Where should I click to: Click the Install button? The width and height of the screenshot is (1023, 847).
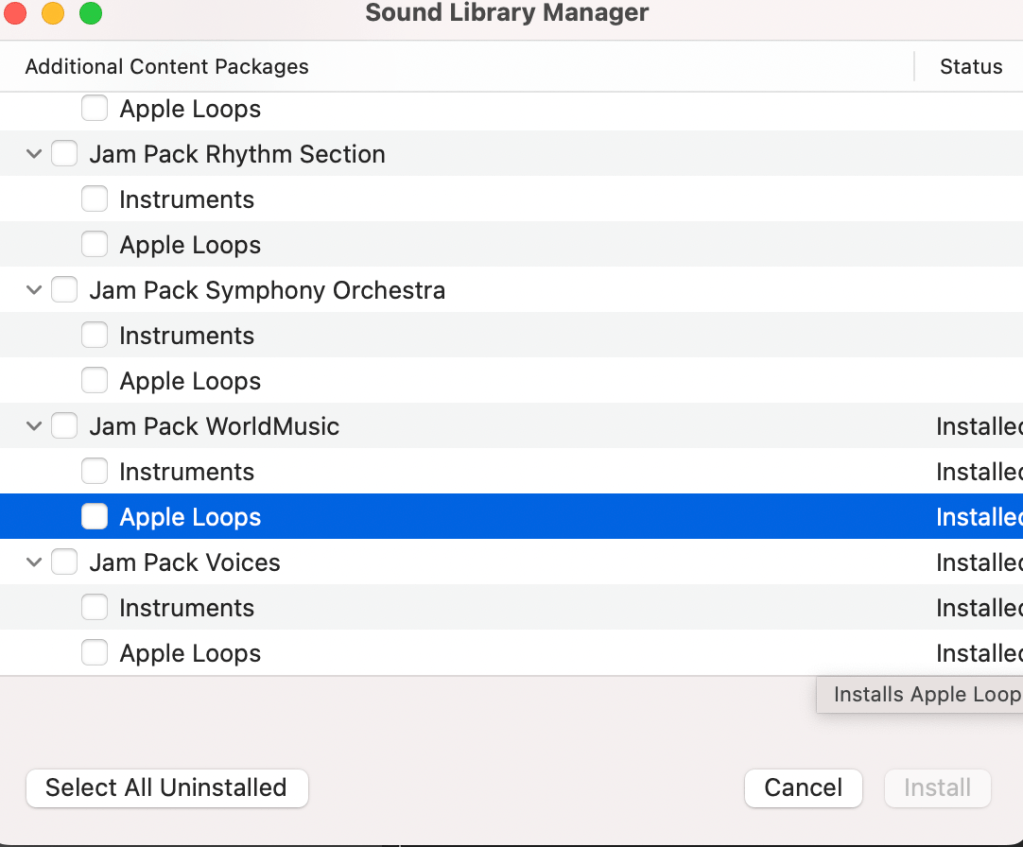[937, 788]
